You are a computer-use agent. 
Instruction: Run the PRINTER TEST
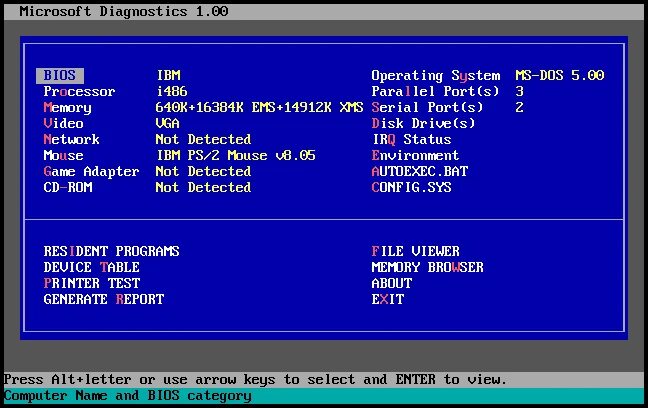pos(92,284)
